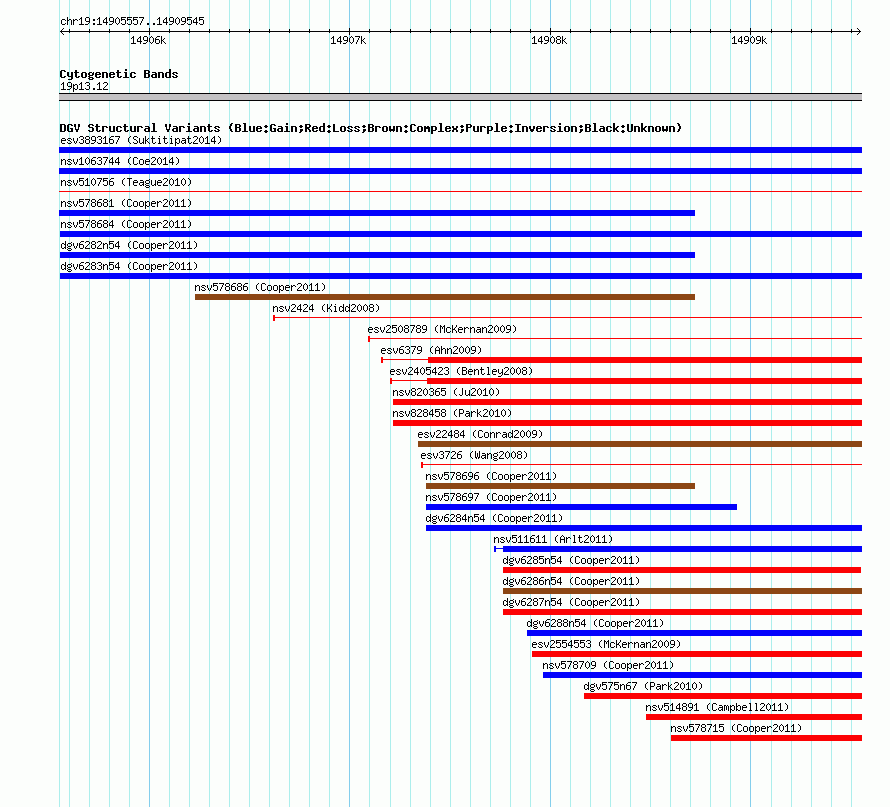Click the esv22484 (Conrad2009) label
Viewport: 890px width, 807px height.
point(480,434)
